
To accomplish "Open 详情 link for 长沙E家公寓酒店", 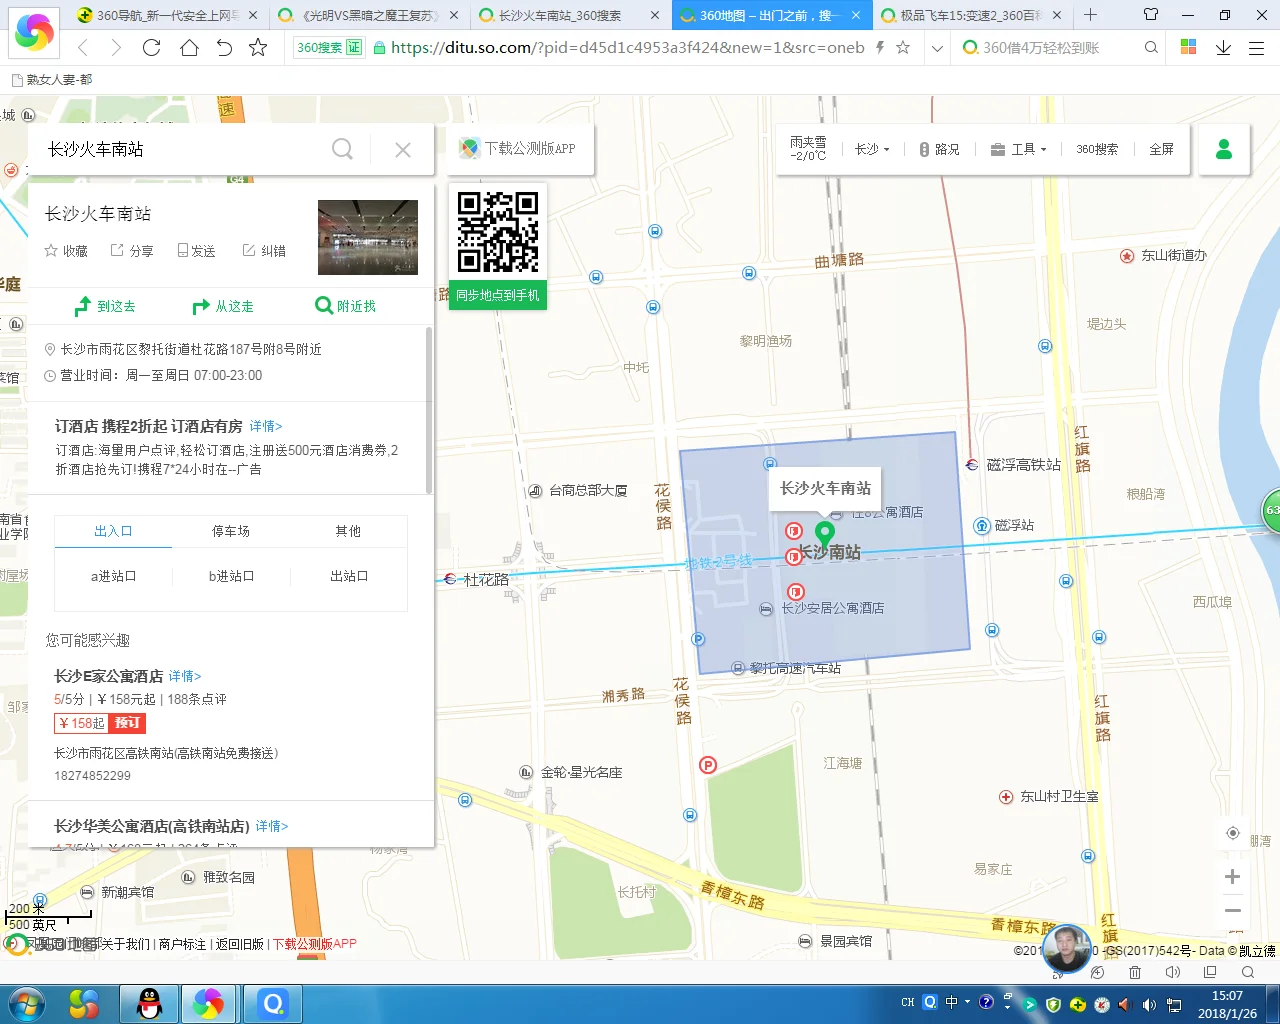I will 183,675.
